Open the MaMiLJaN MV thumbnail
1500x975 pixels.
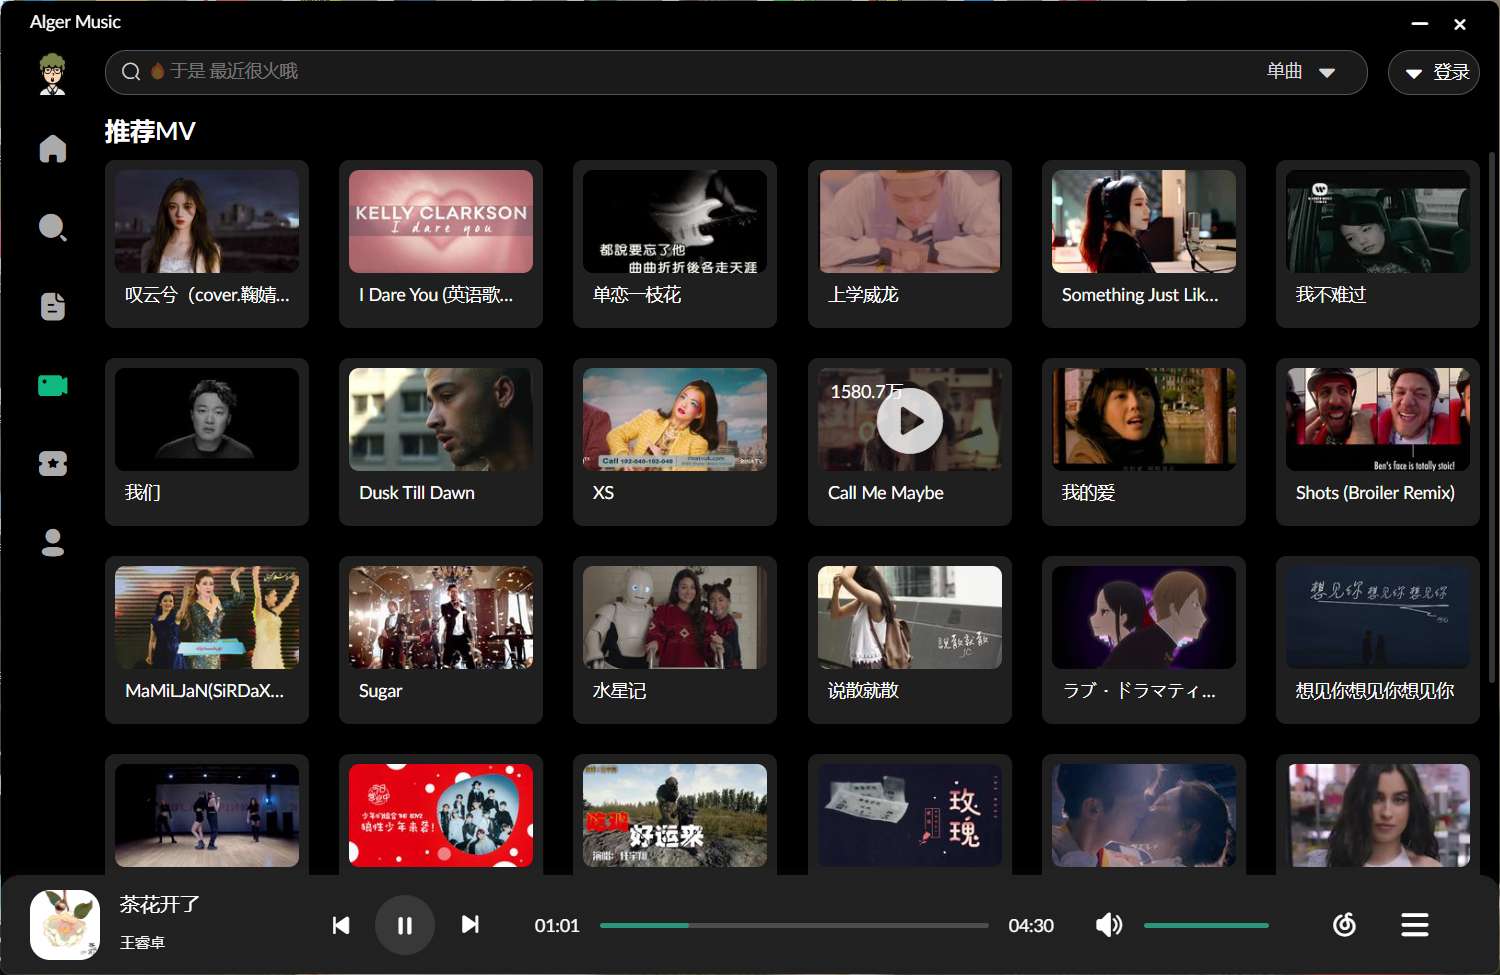[x=207, y=617]
